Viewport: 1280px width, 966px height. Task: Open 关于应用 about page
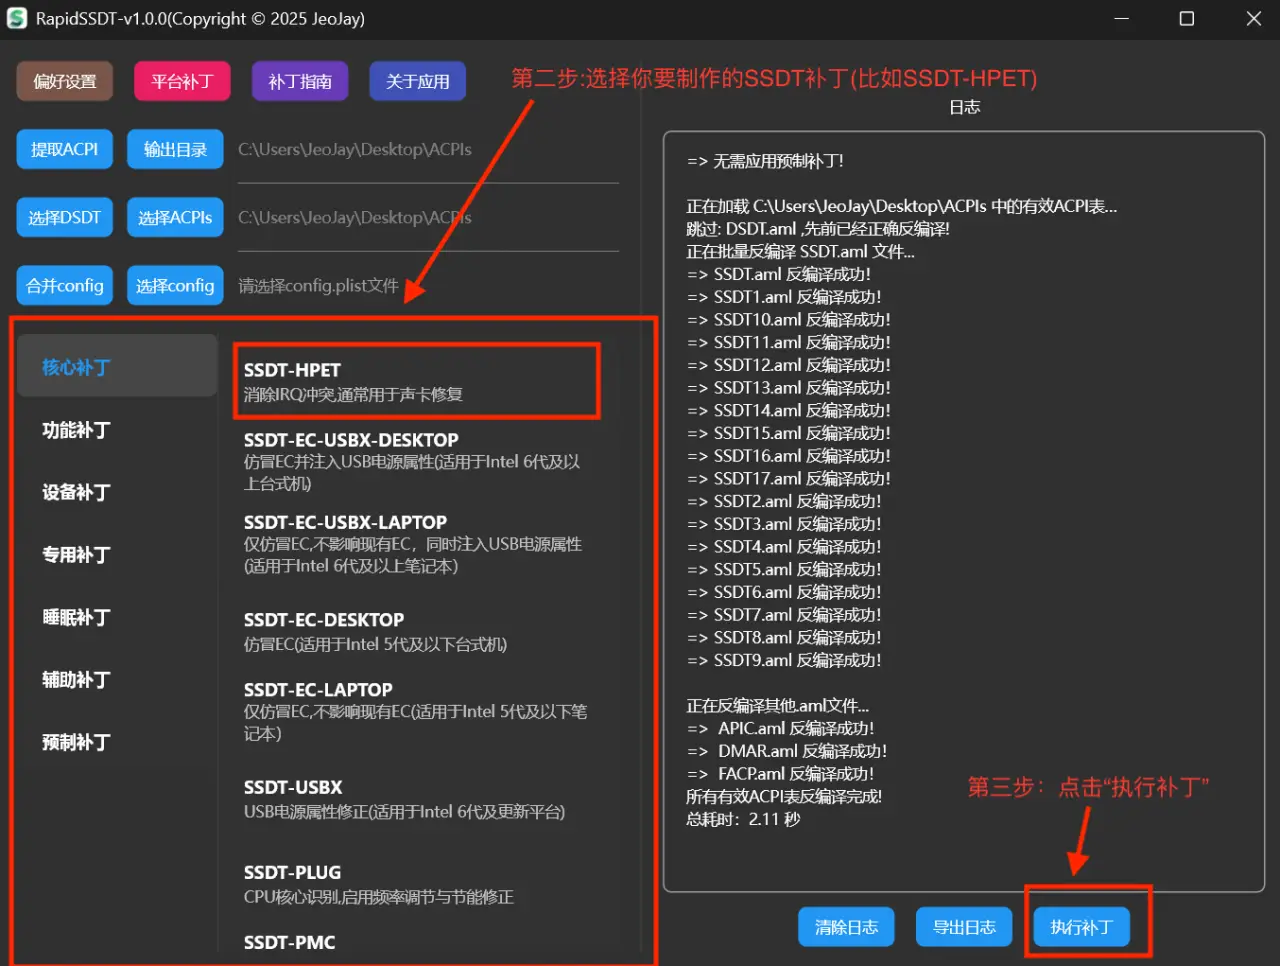[418, 82]
